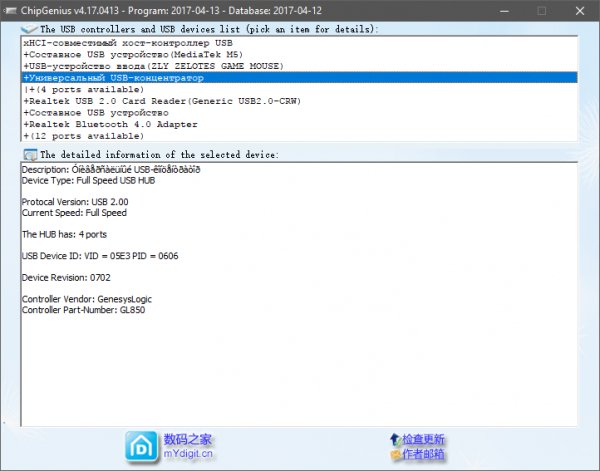Select the (12 ports available) row

point(299,136)
